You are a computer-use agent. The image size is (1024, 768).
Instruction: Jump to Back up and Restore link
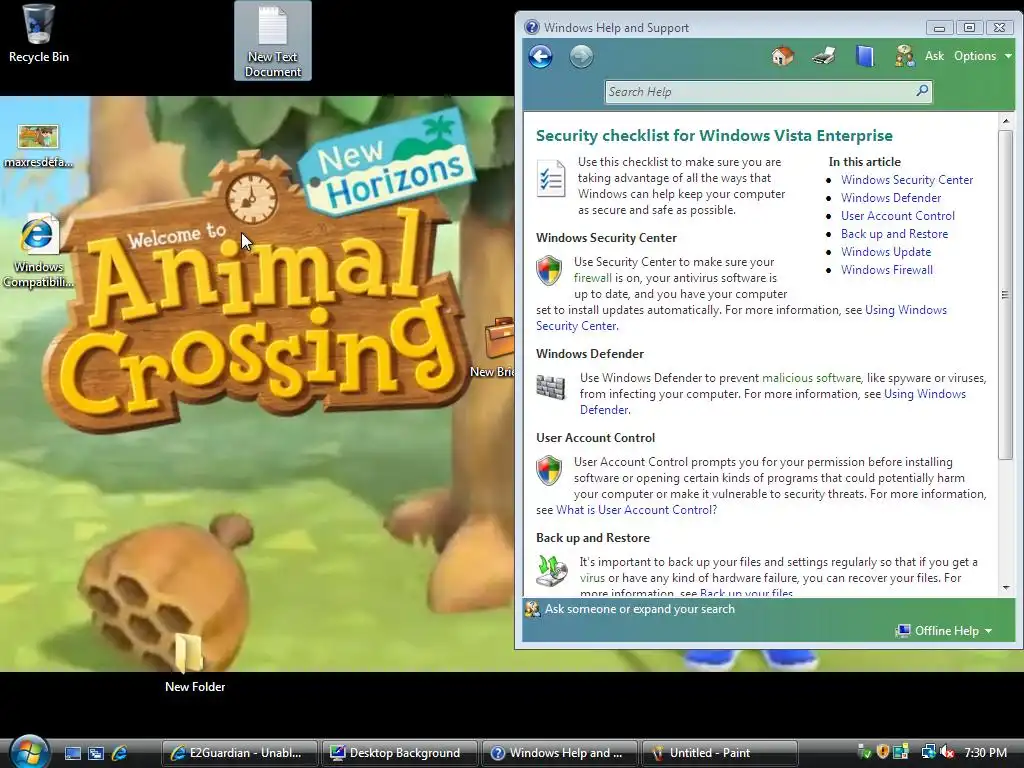tap(894, 234)
